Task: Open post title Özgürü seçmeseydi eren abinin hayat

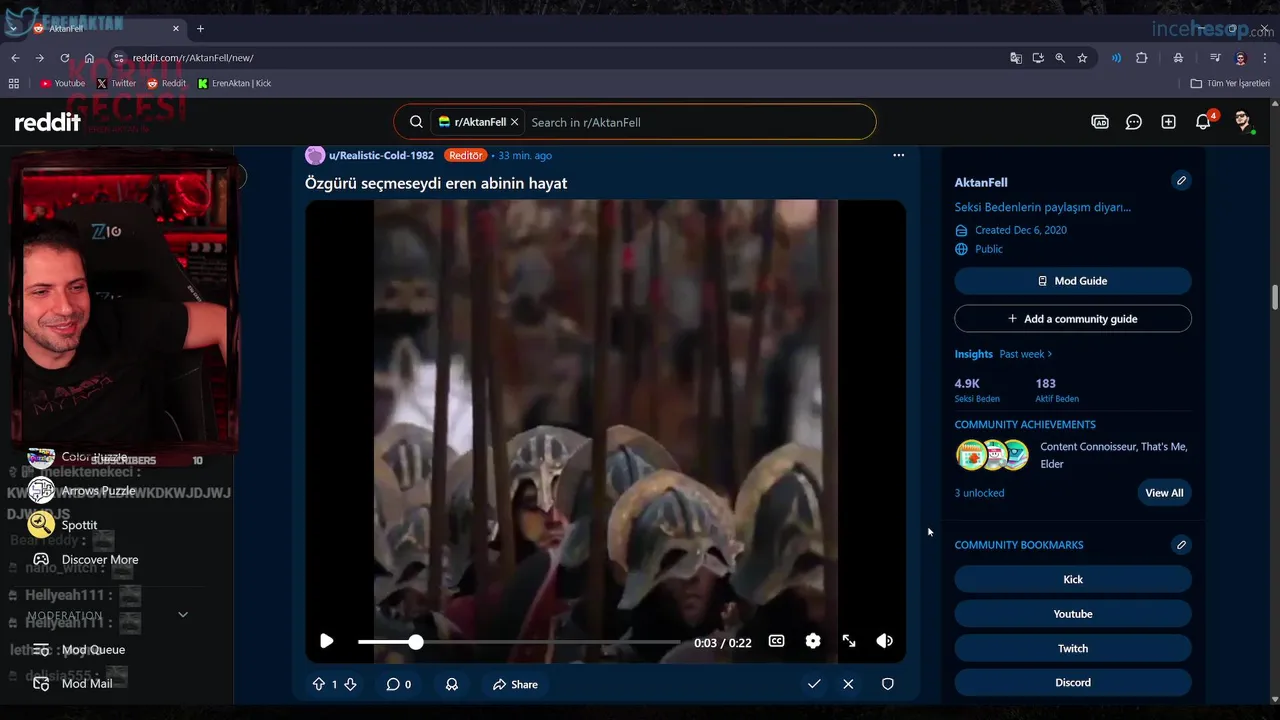Action: (436, 183)
